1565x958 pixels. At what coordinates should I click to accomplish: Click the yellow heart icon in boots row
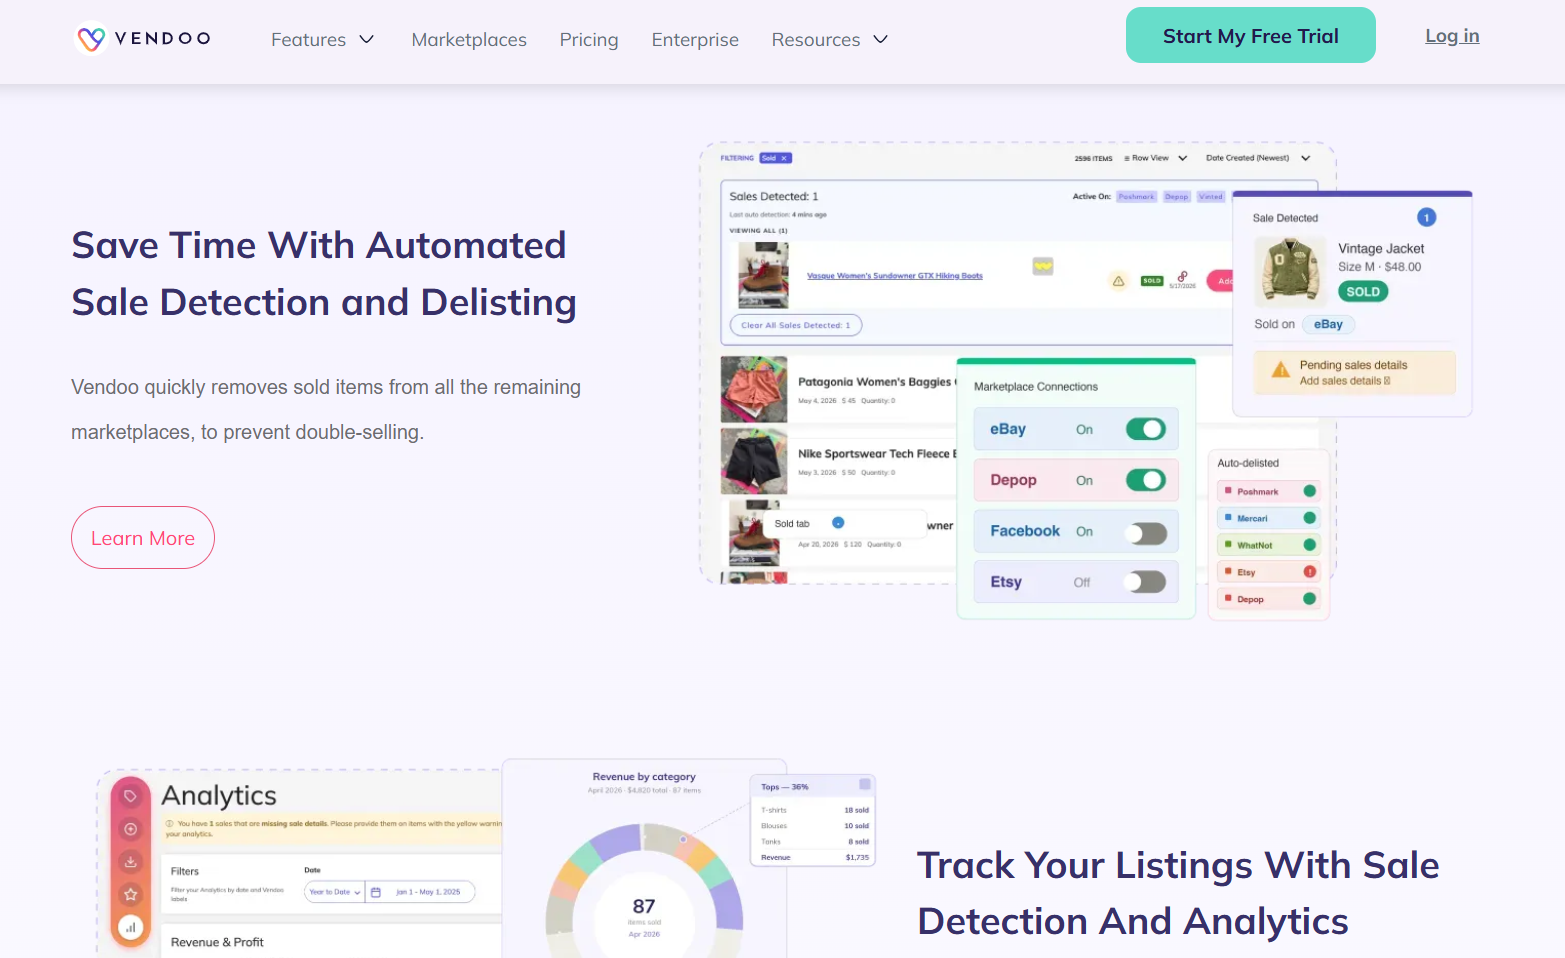click(x=1043, y=266)
